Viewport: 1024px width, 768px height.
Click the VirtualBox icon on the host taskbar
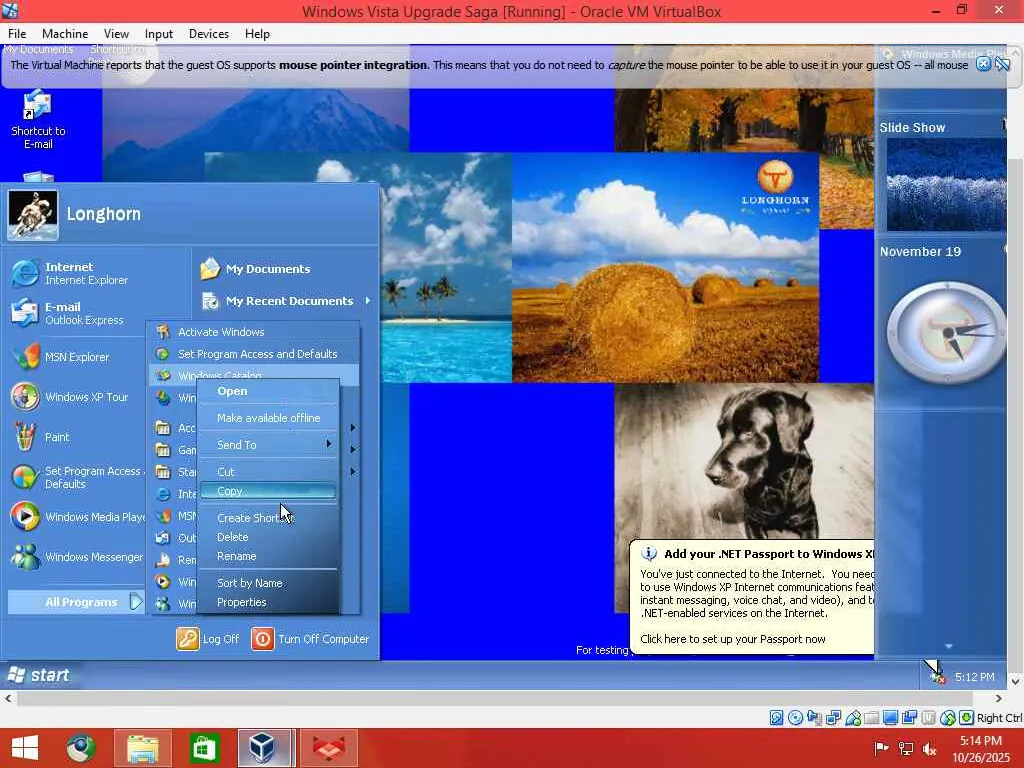pos(264,748)
